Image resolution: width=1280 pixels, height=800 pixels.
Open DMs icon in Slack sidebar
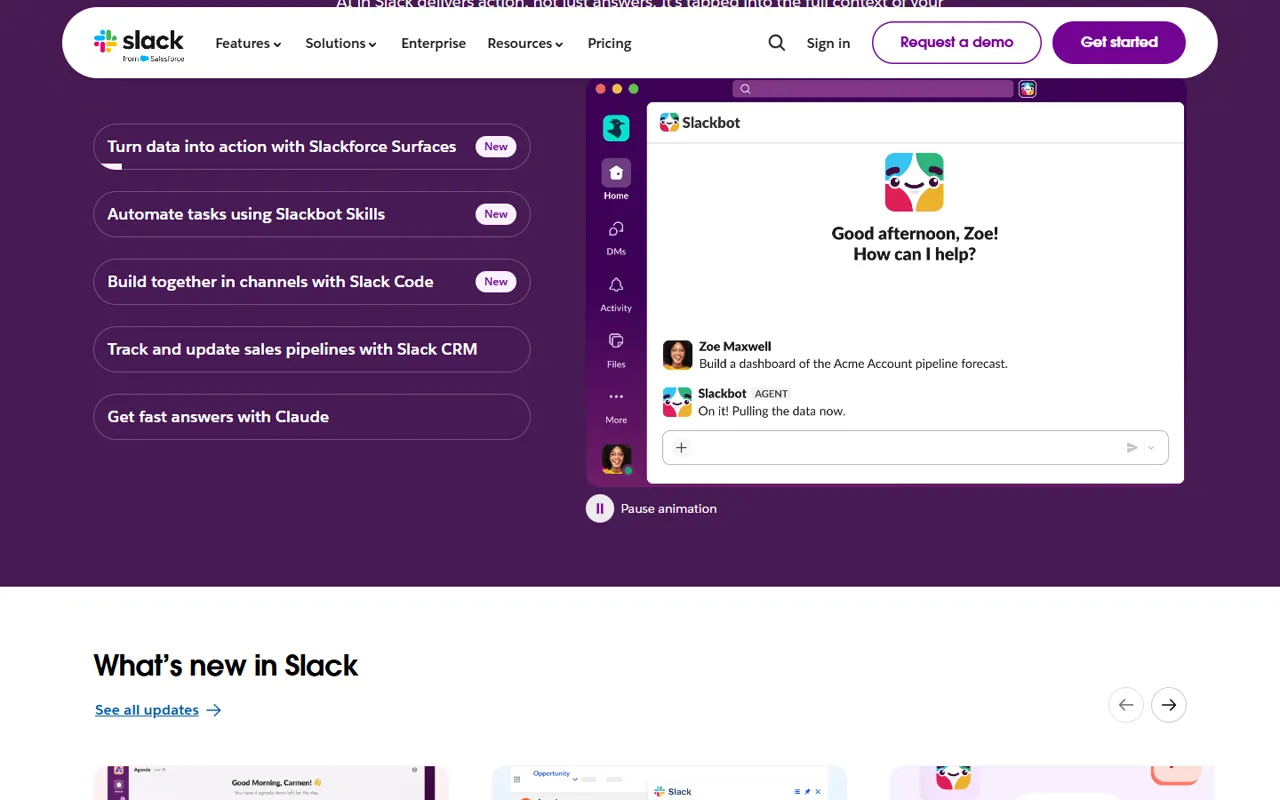click(616, 229)
